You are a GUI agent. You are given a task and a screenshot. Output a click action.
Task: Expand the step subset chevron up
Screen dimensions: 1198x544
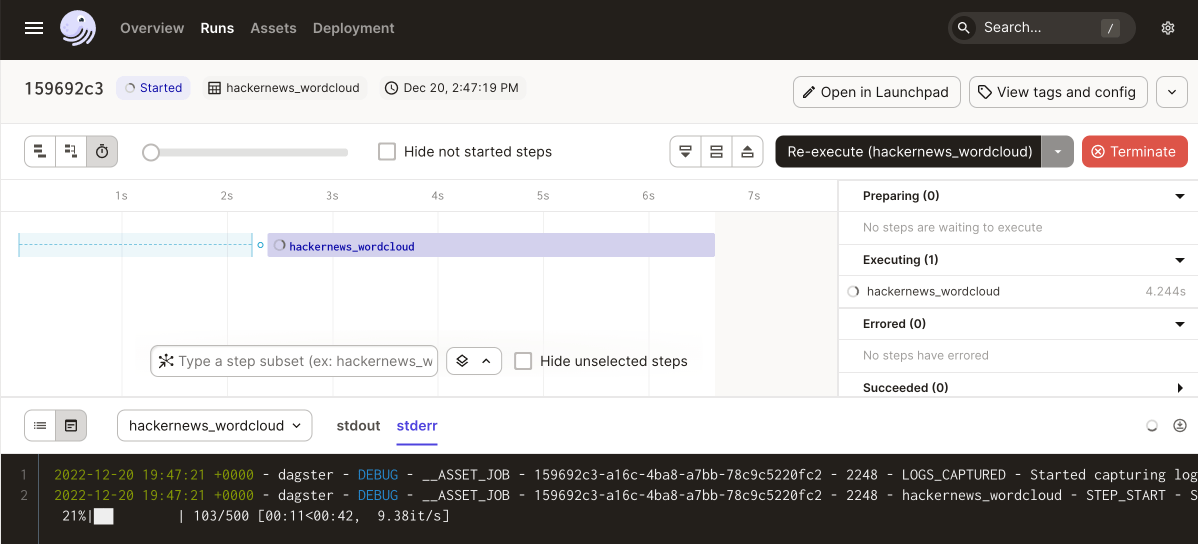coord(486,361)
